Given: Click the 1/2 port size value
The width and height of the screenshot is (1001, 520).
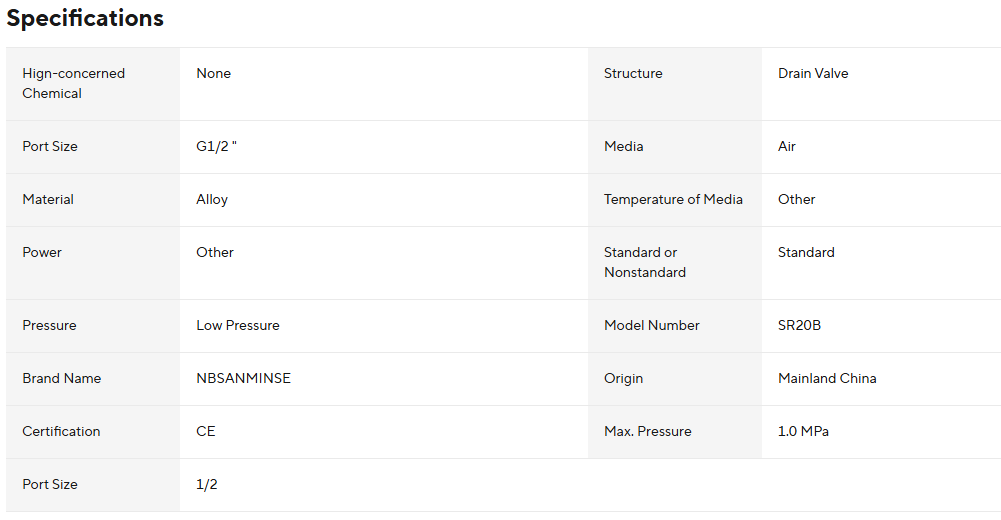Looking at the screenshot, I should (207, 484).
